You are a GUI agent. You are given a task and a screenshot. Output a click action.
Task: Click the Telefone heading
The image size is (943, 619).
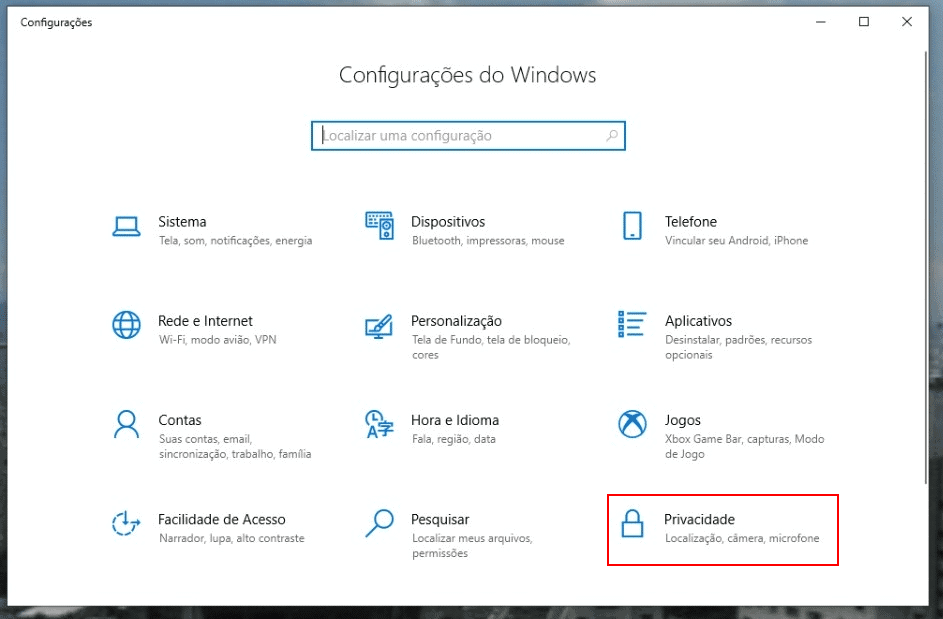tap(690, 221)
